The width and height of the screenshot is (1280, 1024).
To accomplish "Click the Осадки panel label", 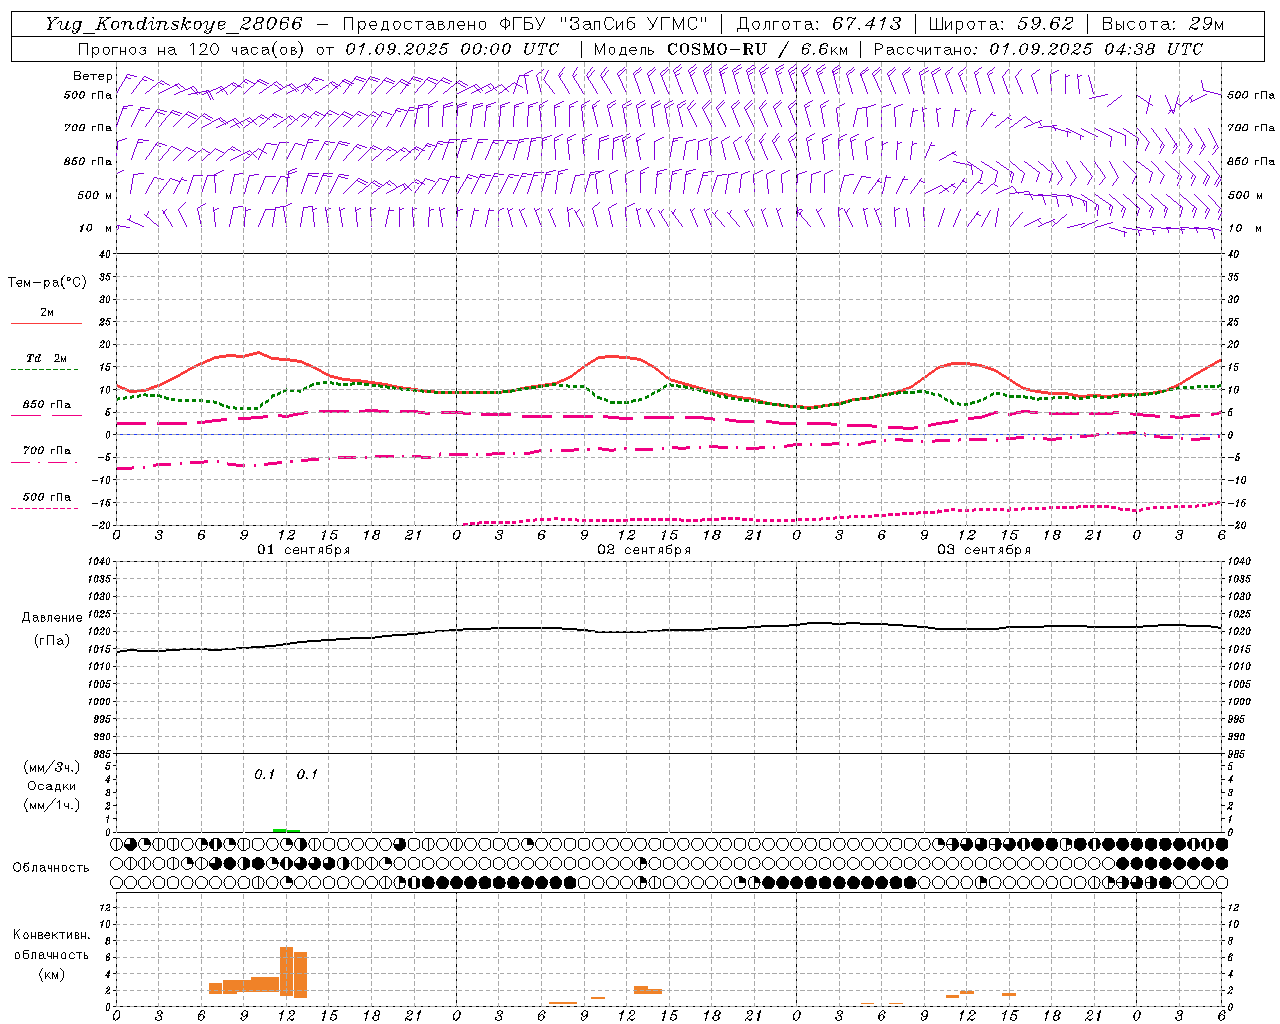I will 52,786.
